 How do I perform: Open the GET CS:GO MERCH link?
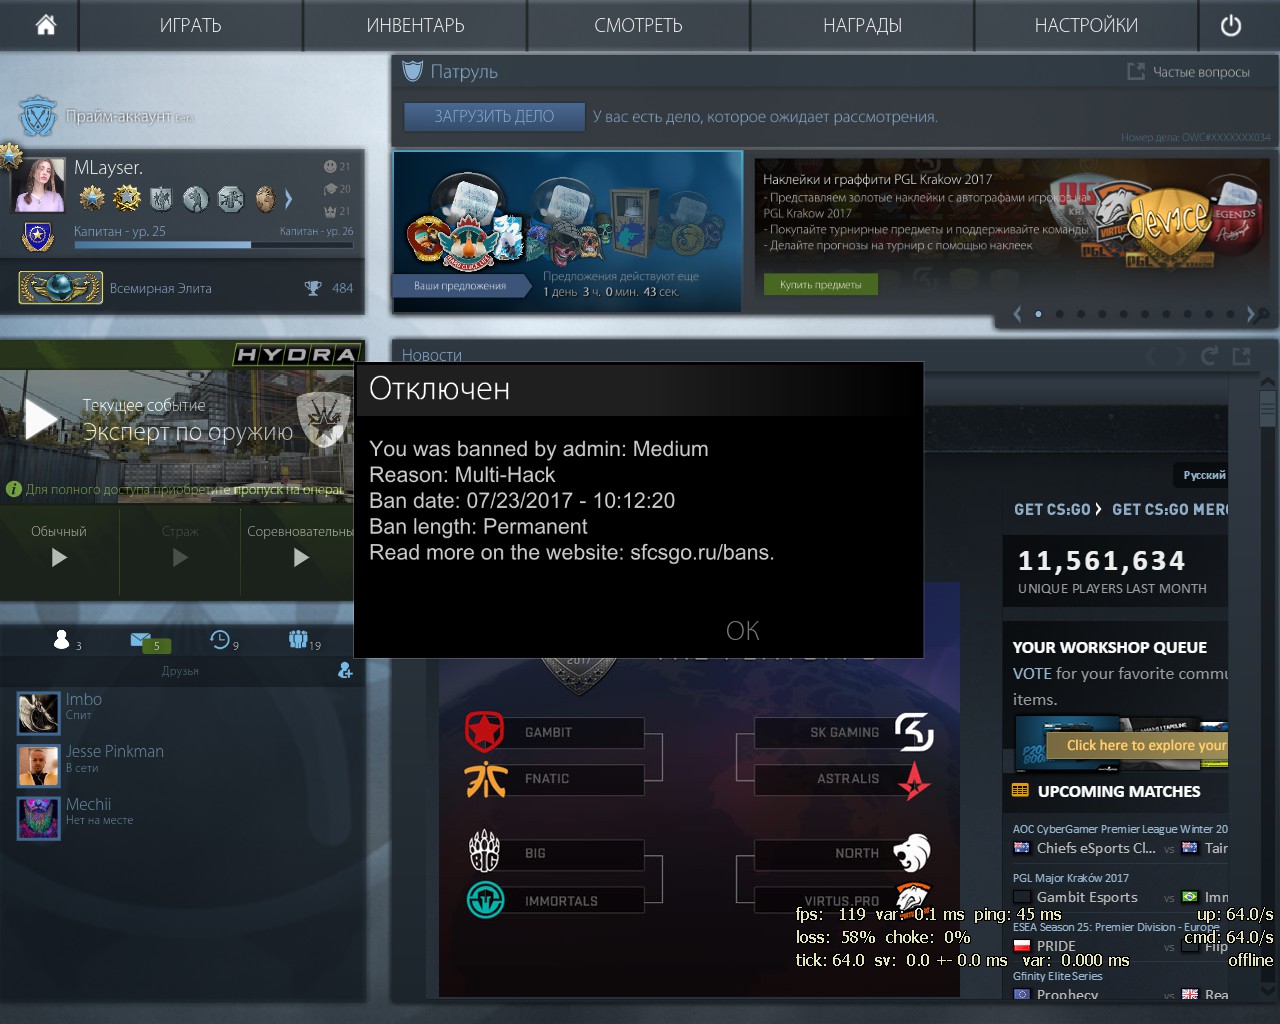click(x=1169, y=509)
